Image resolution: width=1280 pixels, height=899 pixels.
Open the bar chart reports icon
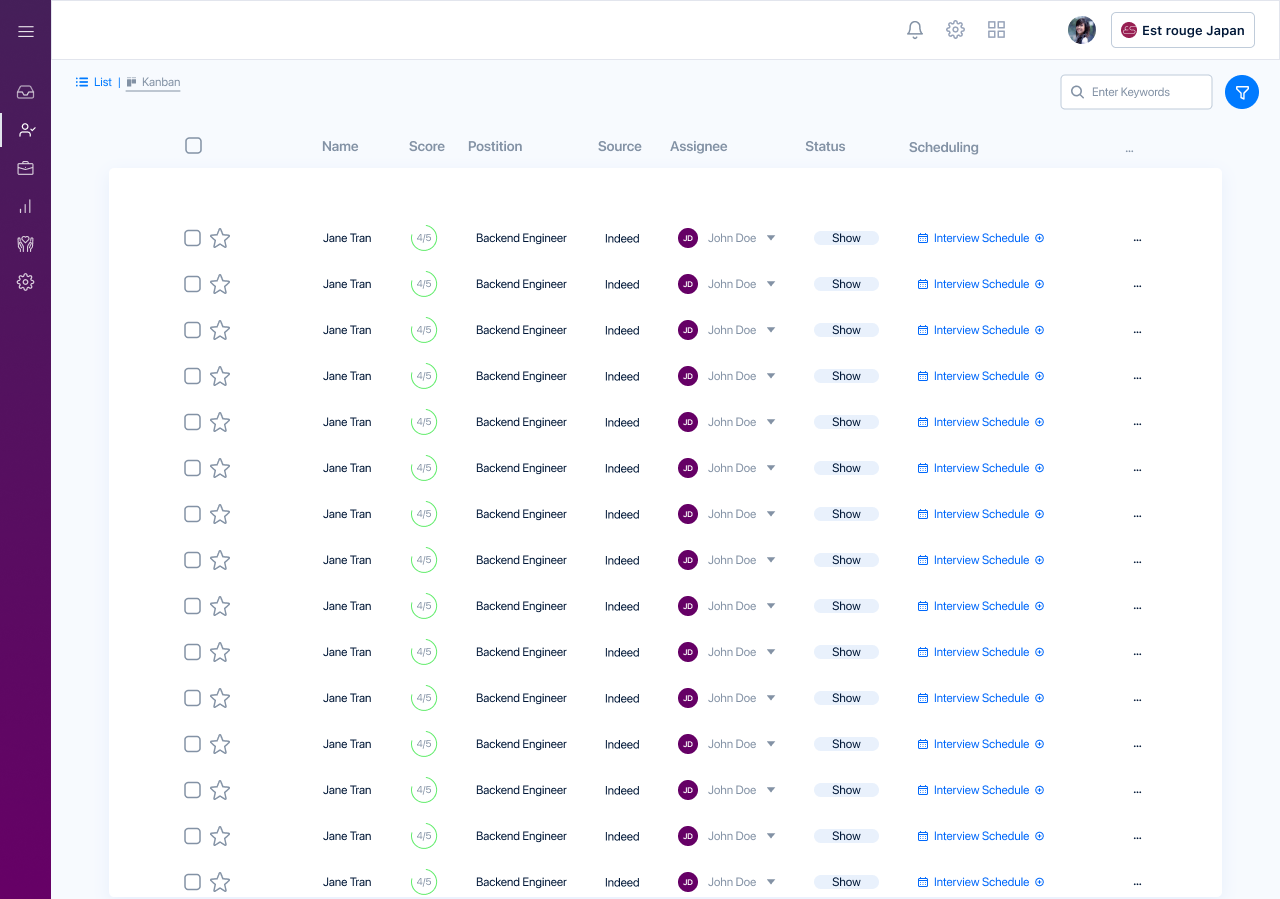pos(26,206)
